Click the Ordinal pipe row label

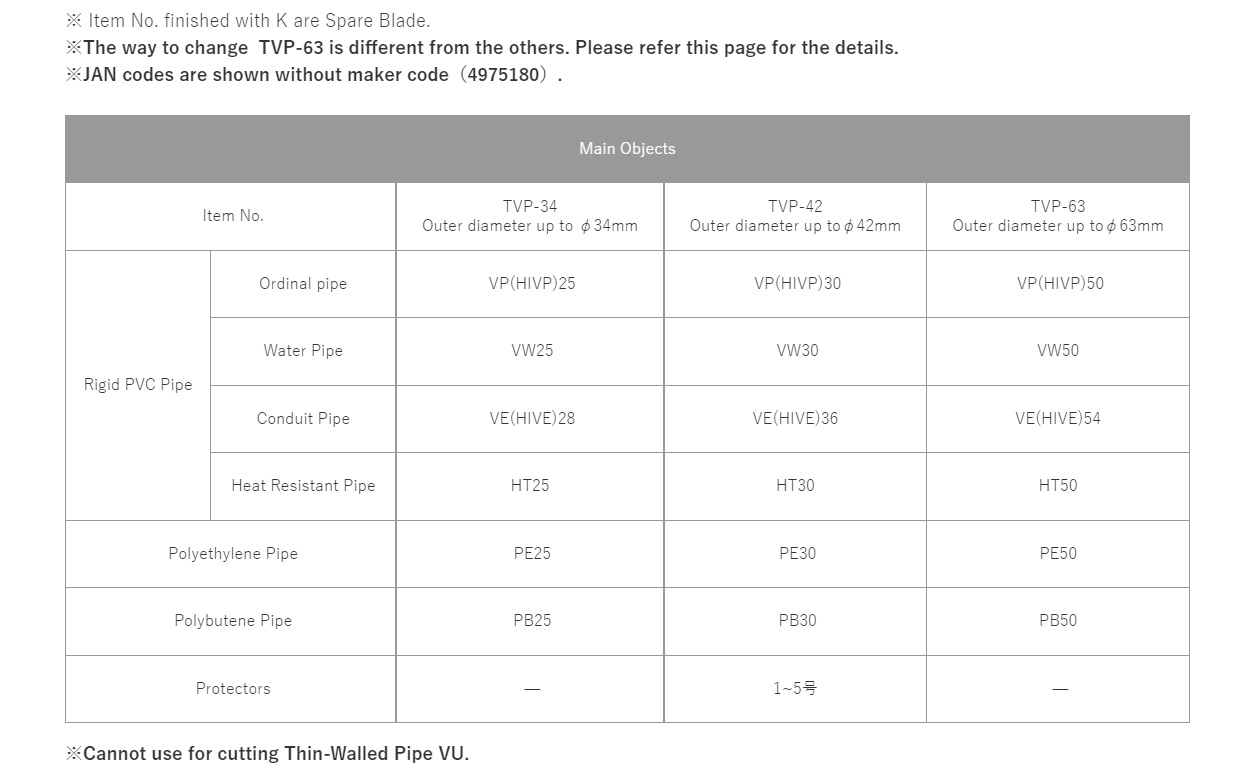(303, 284)
